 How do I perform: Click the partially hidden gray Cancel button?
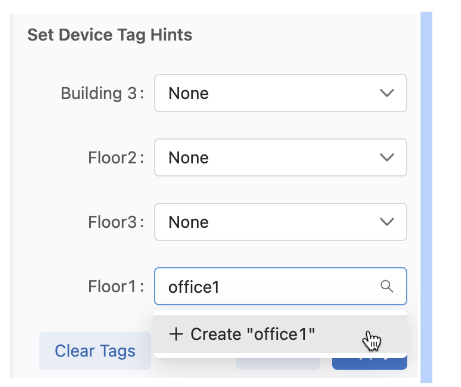tap(278, 363)
